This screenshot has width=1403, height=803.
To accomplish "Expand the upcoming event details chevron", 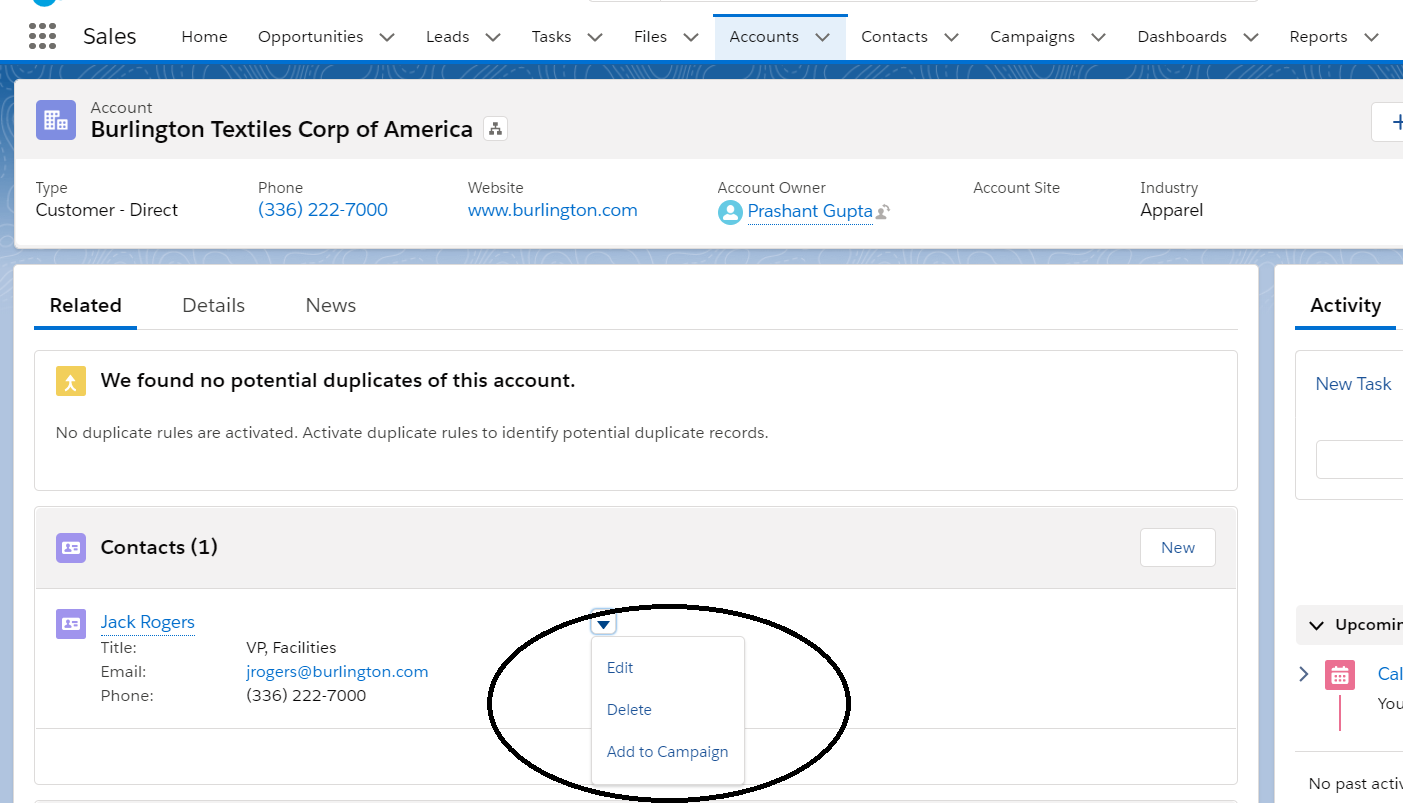I will coord(1303,674).
